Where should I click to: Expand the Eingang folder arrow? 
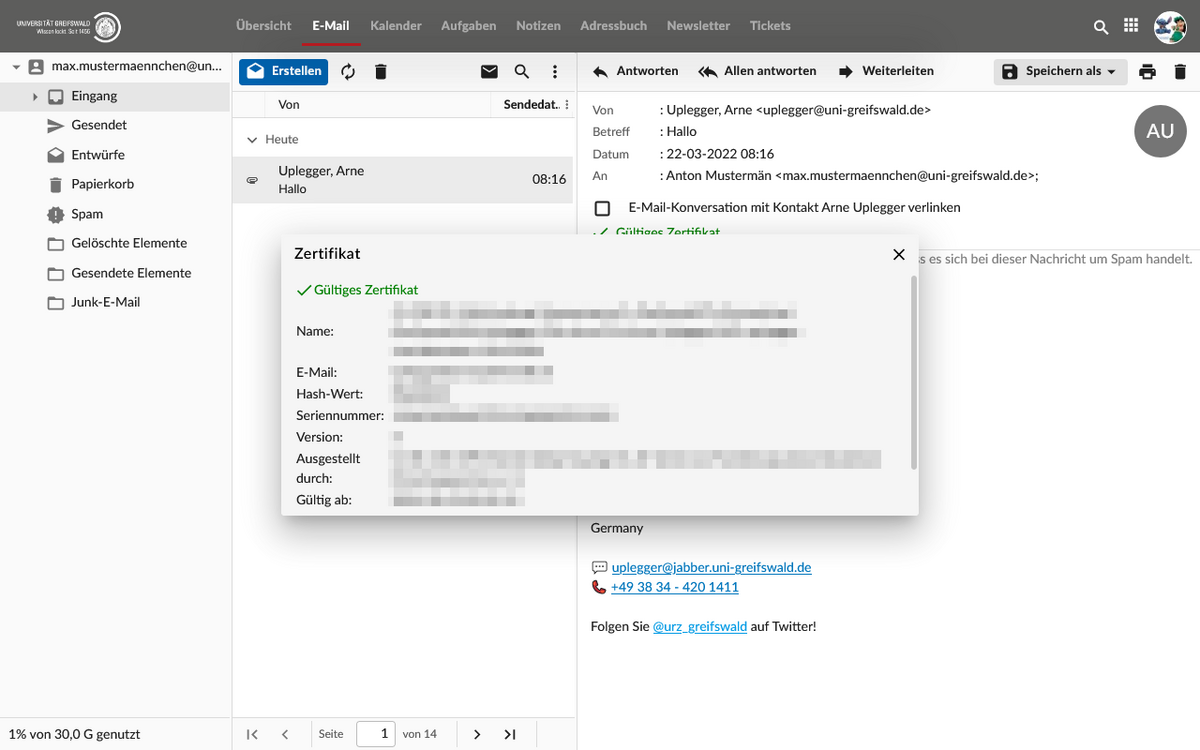(35, 97)
